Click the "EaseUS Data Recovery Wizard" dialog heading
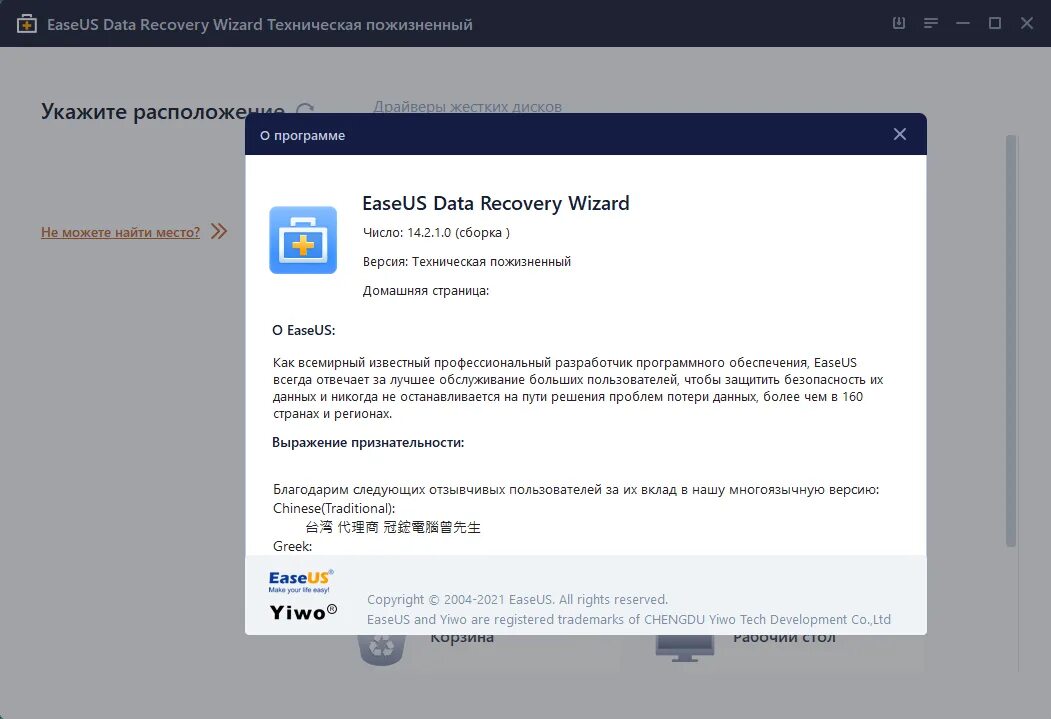The width and height of the screenshot is (1051, 719). (x=496, y=203)
